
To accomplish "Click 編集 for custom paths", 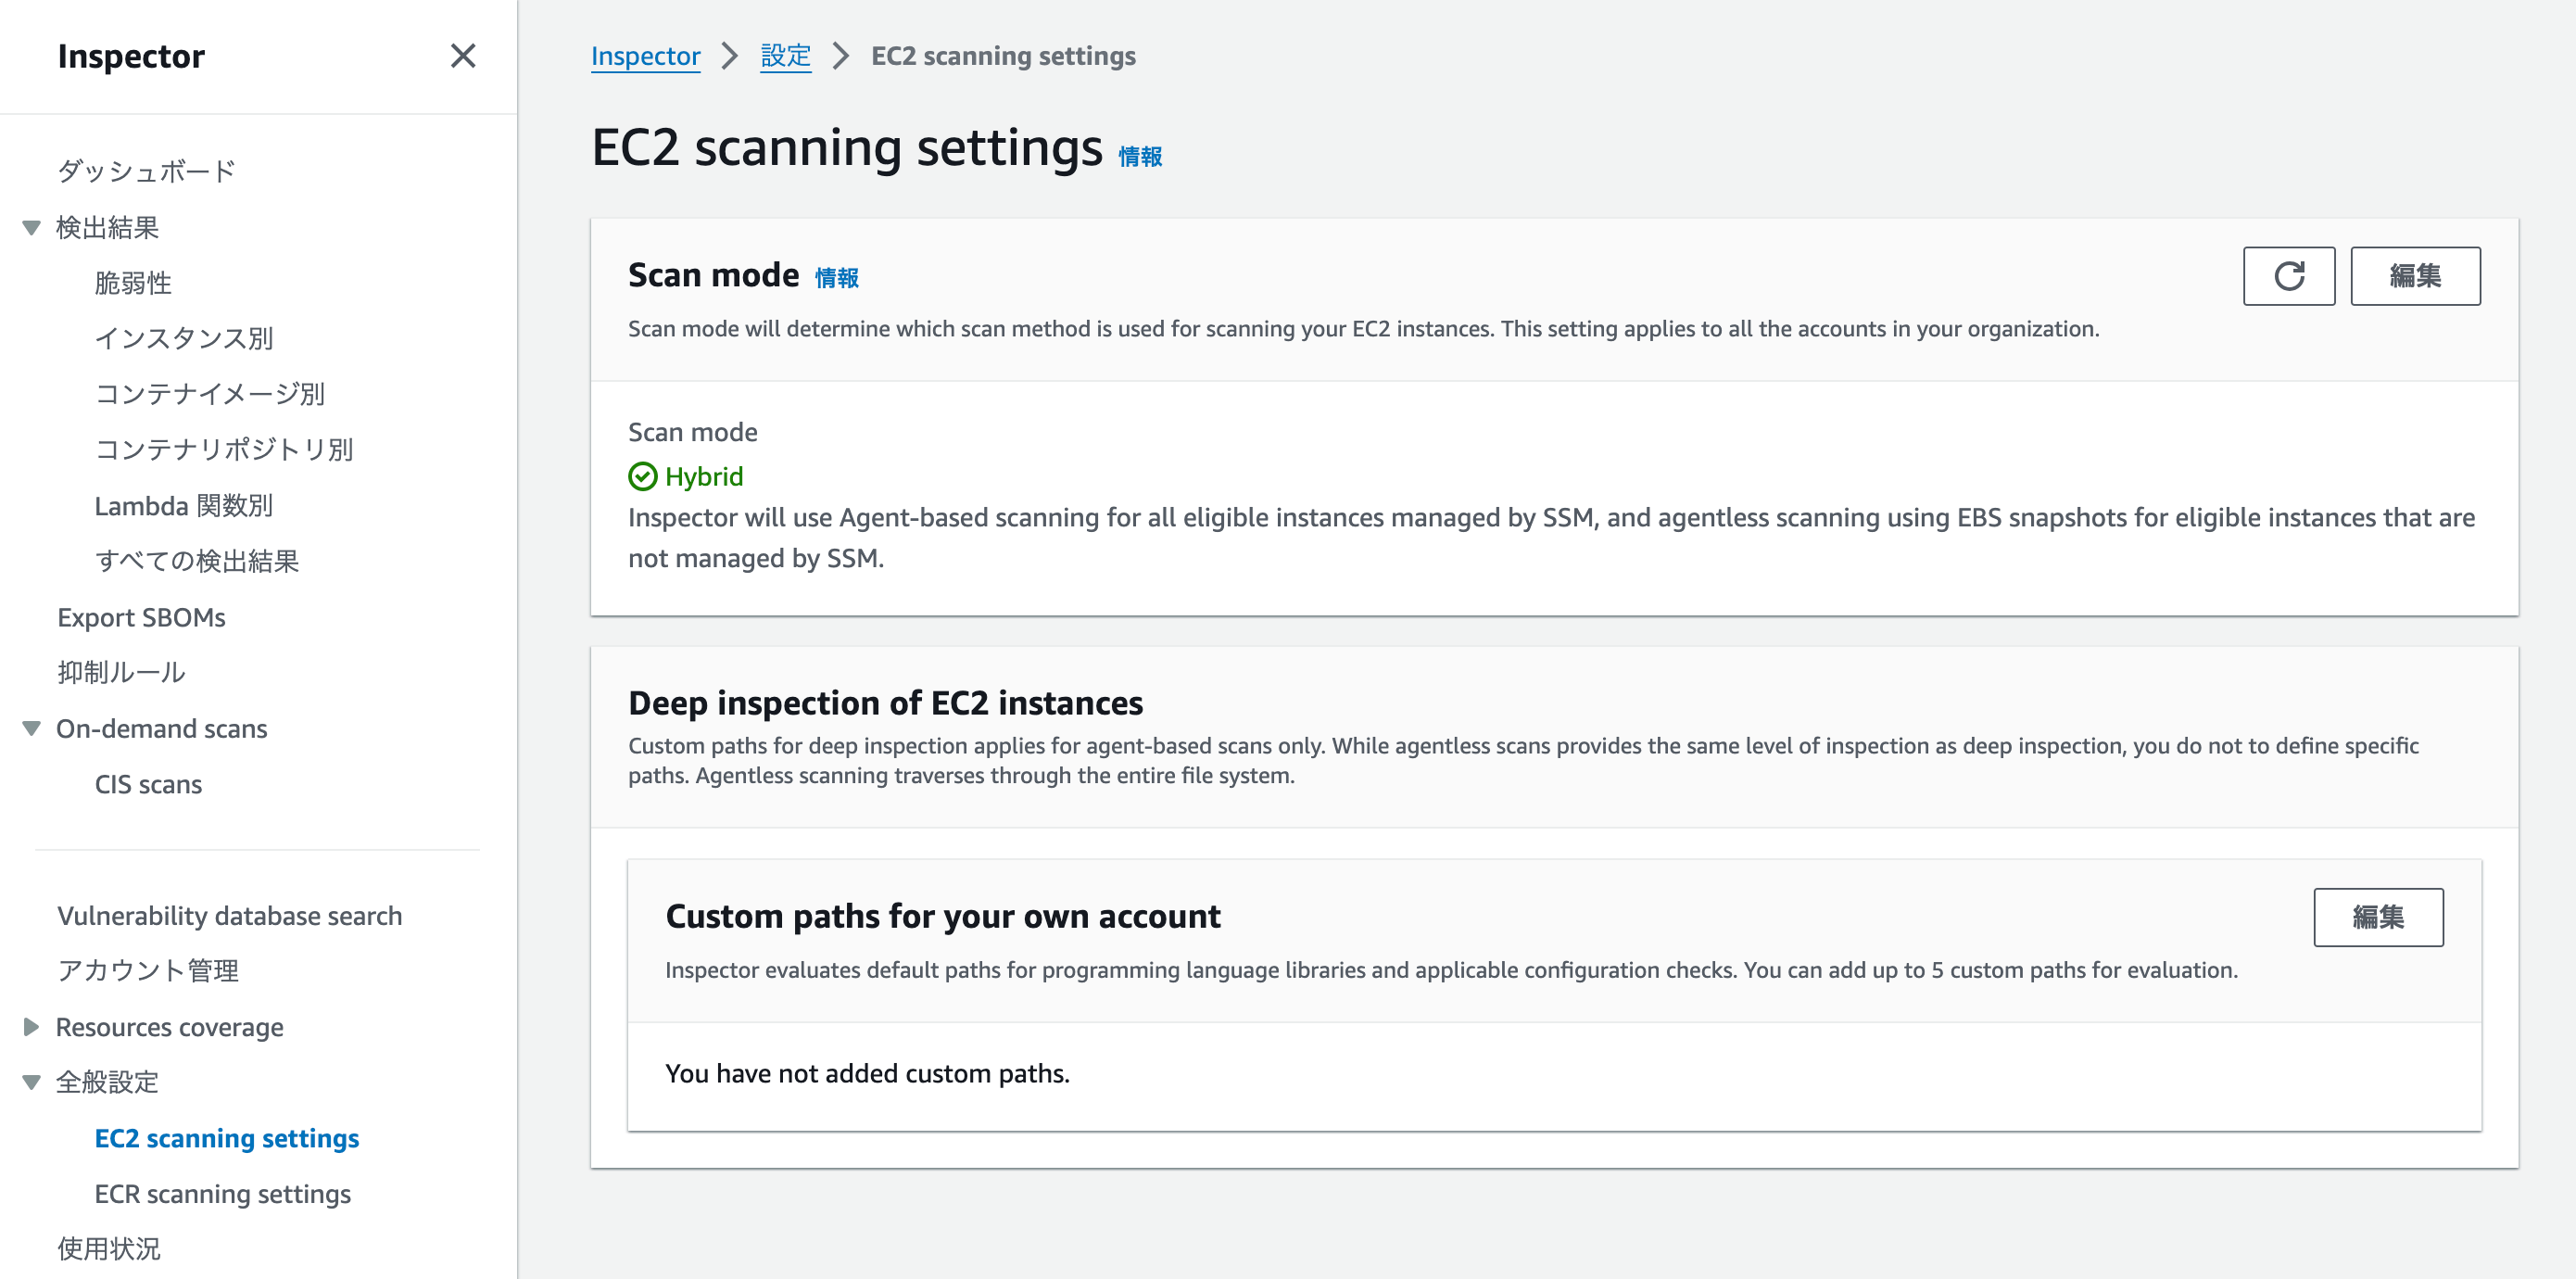I will pyautogui.click(x=2378, y=917).
